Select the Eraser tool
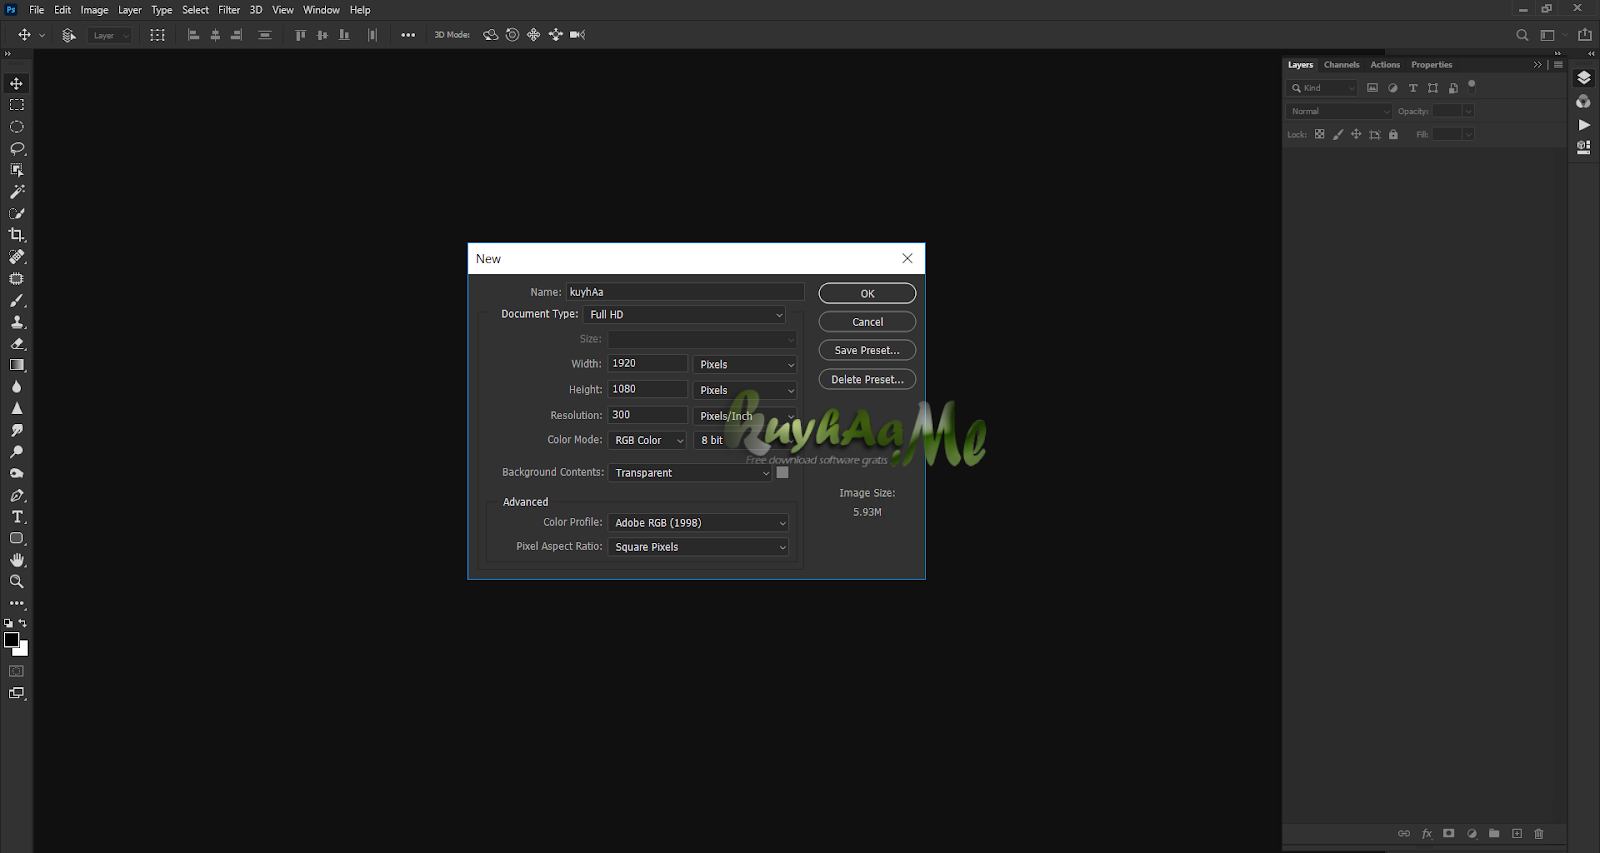Screen dimensions: 1600x853 (x=17, y=343)
